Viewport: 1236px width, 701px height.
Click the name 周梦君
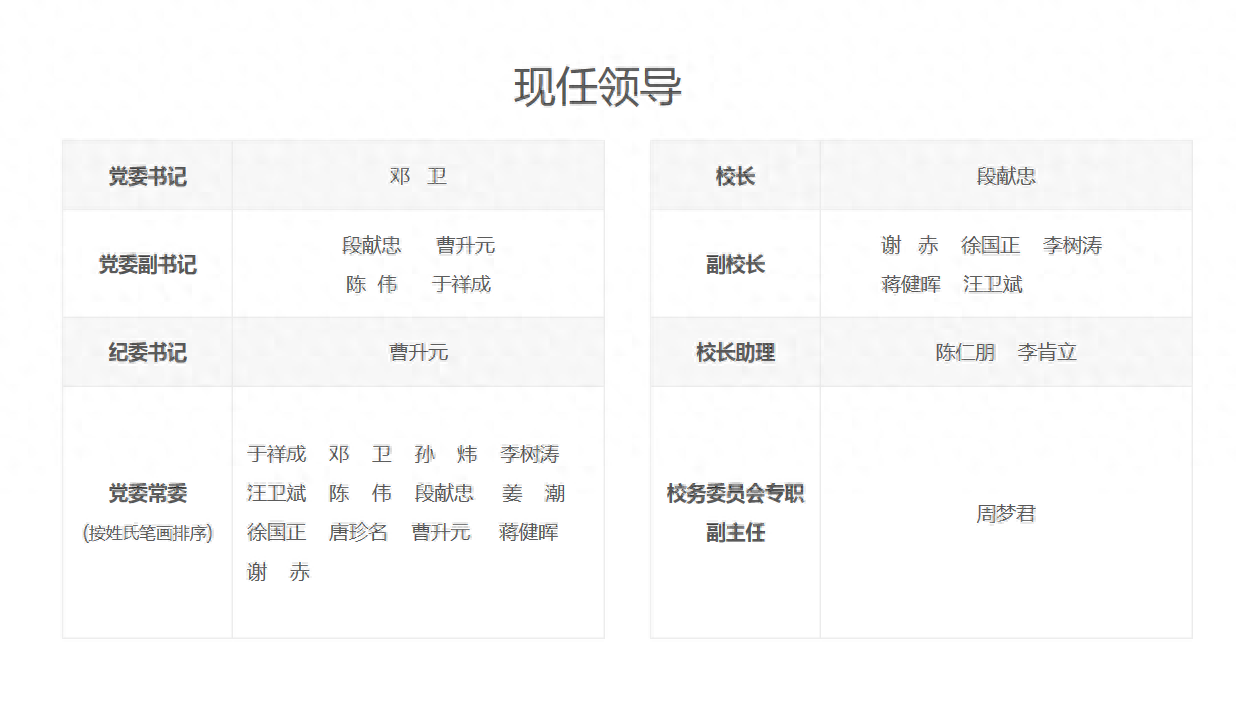click(x=1006, y=514)
